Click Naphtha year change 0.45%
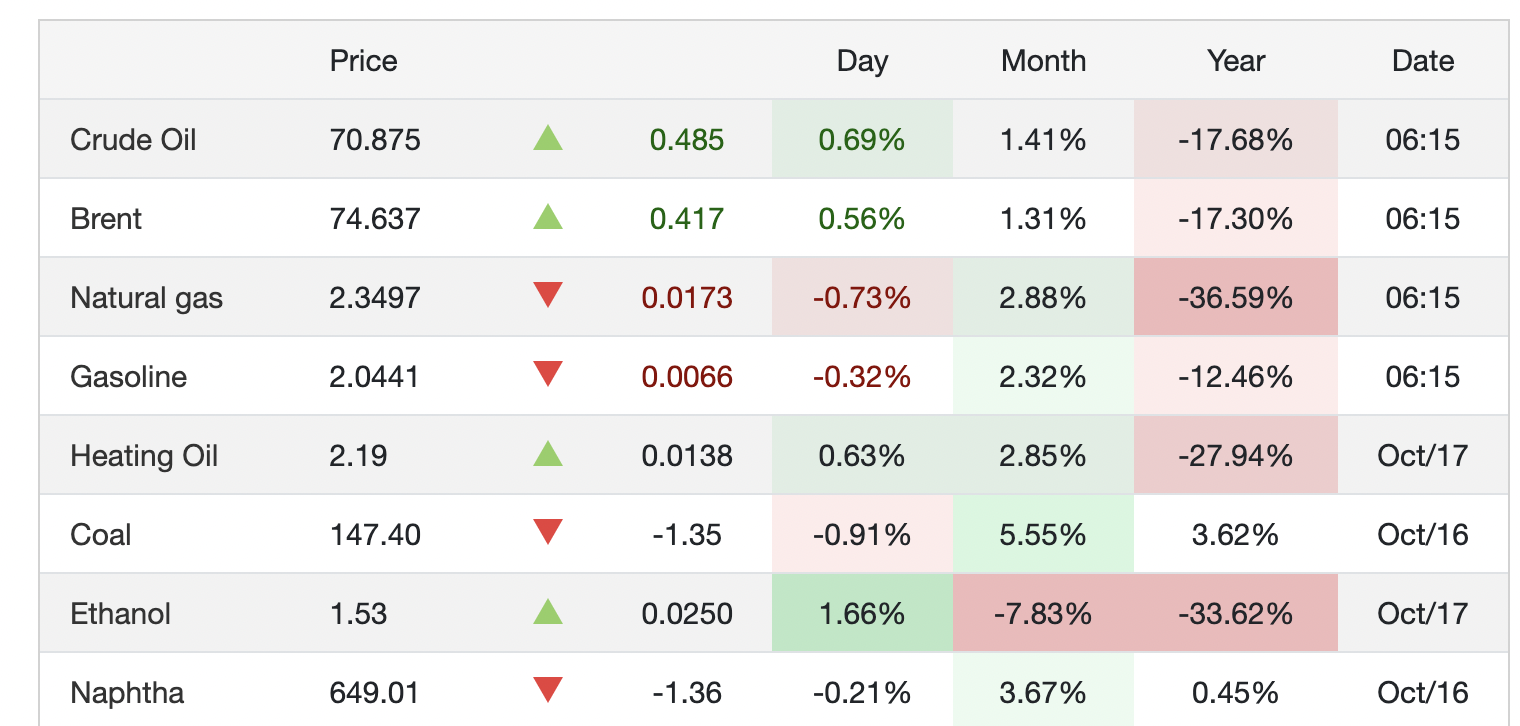This screenshot has width=1520, height=726. click(x=1236, y=692)
